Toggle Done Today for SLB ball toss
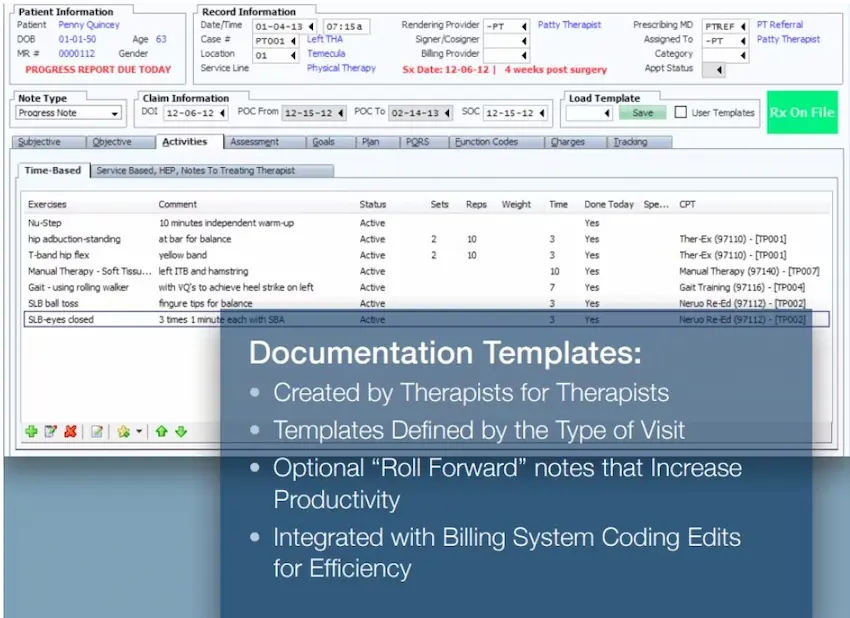 tap(590, 303)
